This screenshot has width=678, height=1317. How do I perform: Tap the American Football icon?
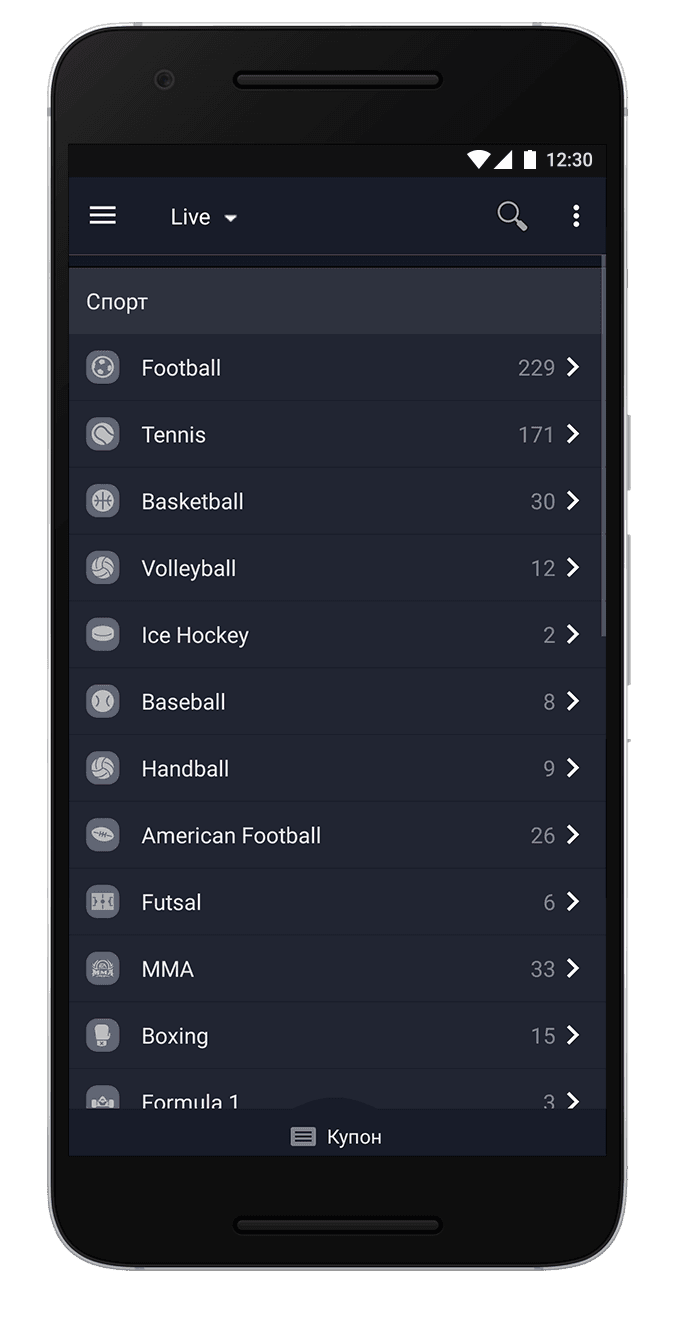coord(103,835)
